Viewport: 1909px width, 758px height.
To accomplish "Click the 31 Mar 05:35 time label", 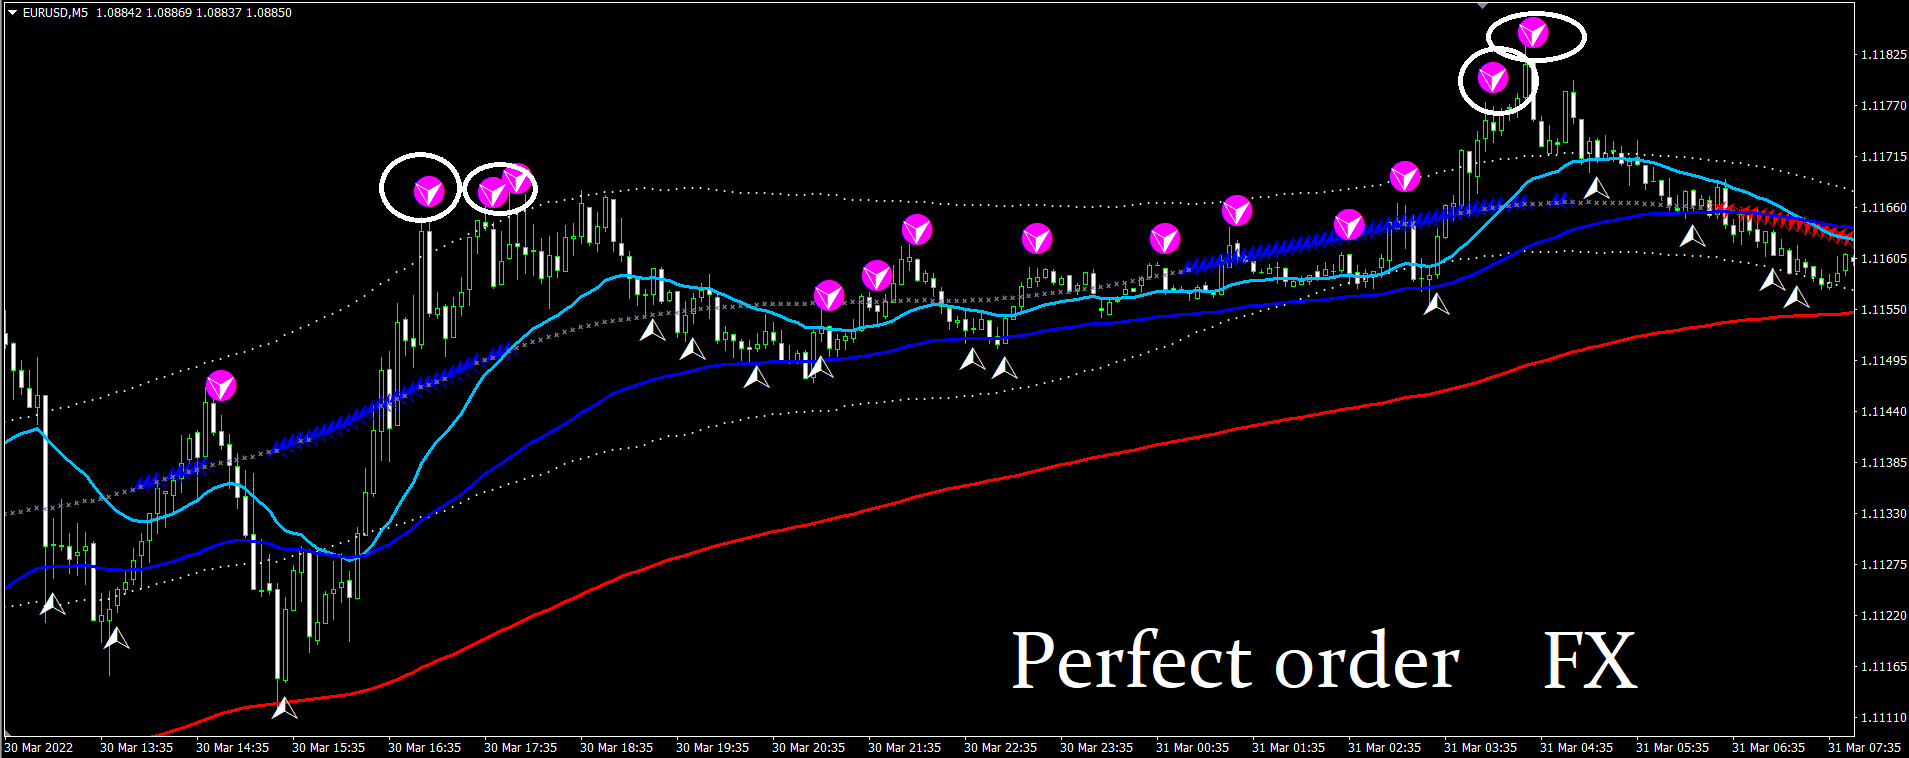I will pos(1672,748).
